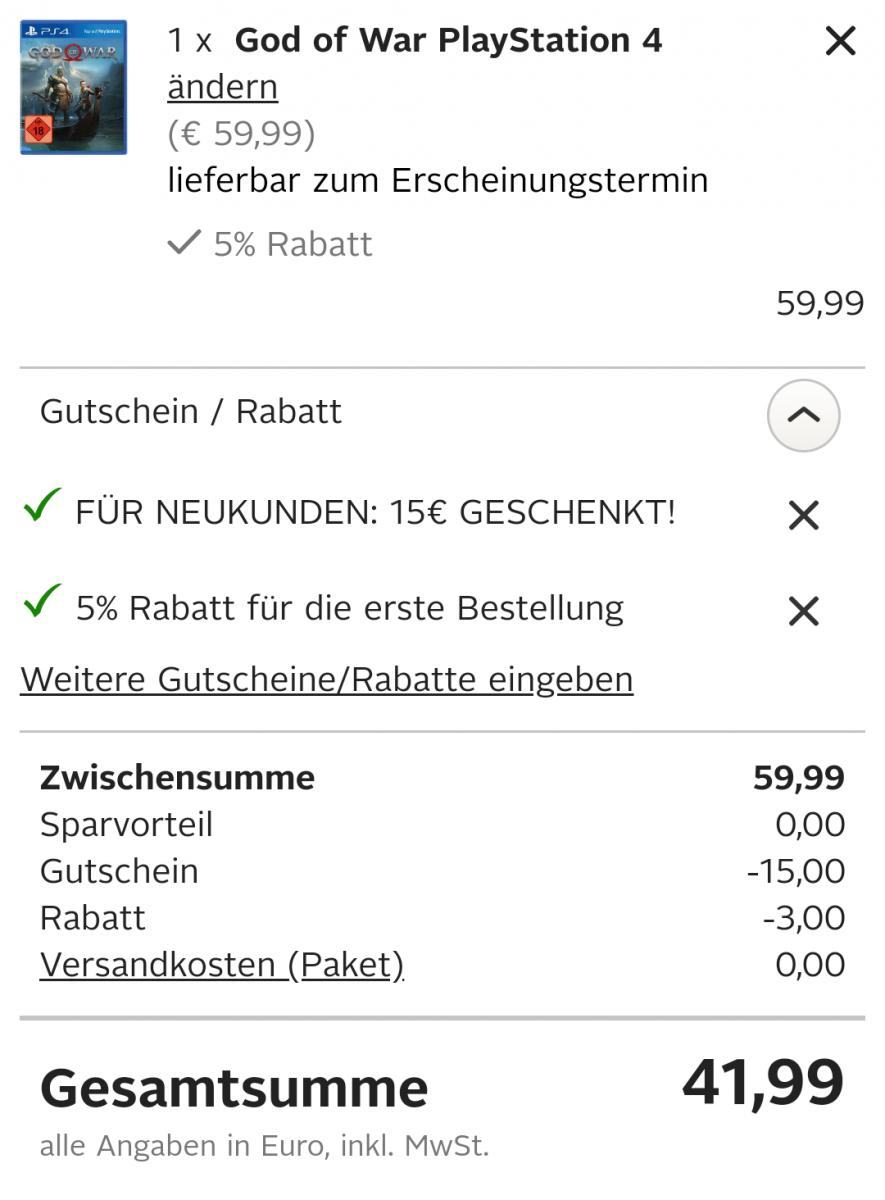This screenshot has width=885, height=1200.
Task: Open "Weitere Gutscheine/Rabatte eingeben" link
Action: coord(326,680)
